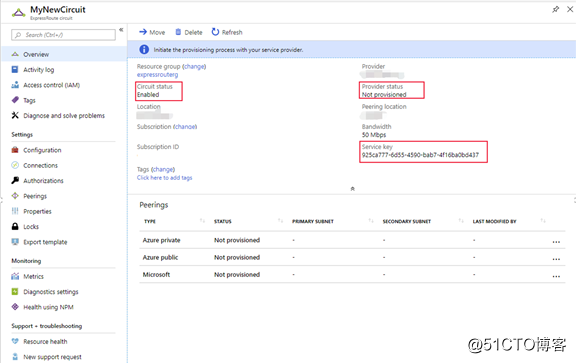Change the resource group link
Screen dimensions: 576x363
[x=194, y=67]
